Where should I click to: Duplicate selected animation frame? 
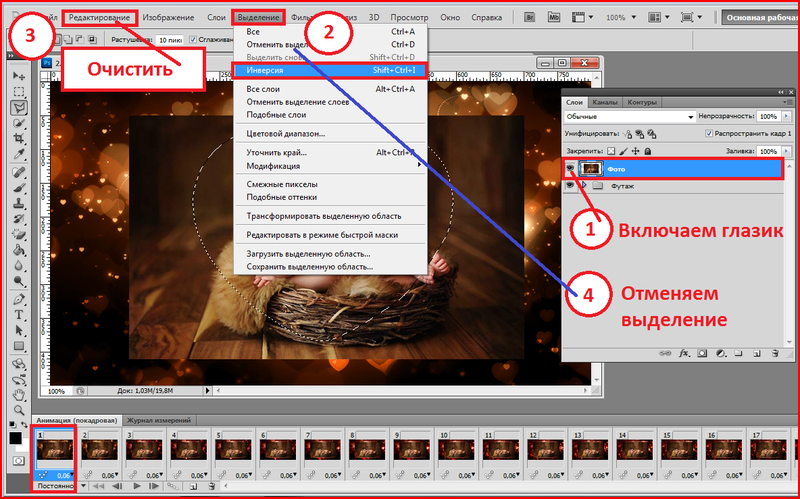coord(193,486)
